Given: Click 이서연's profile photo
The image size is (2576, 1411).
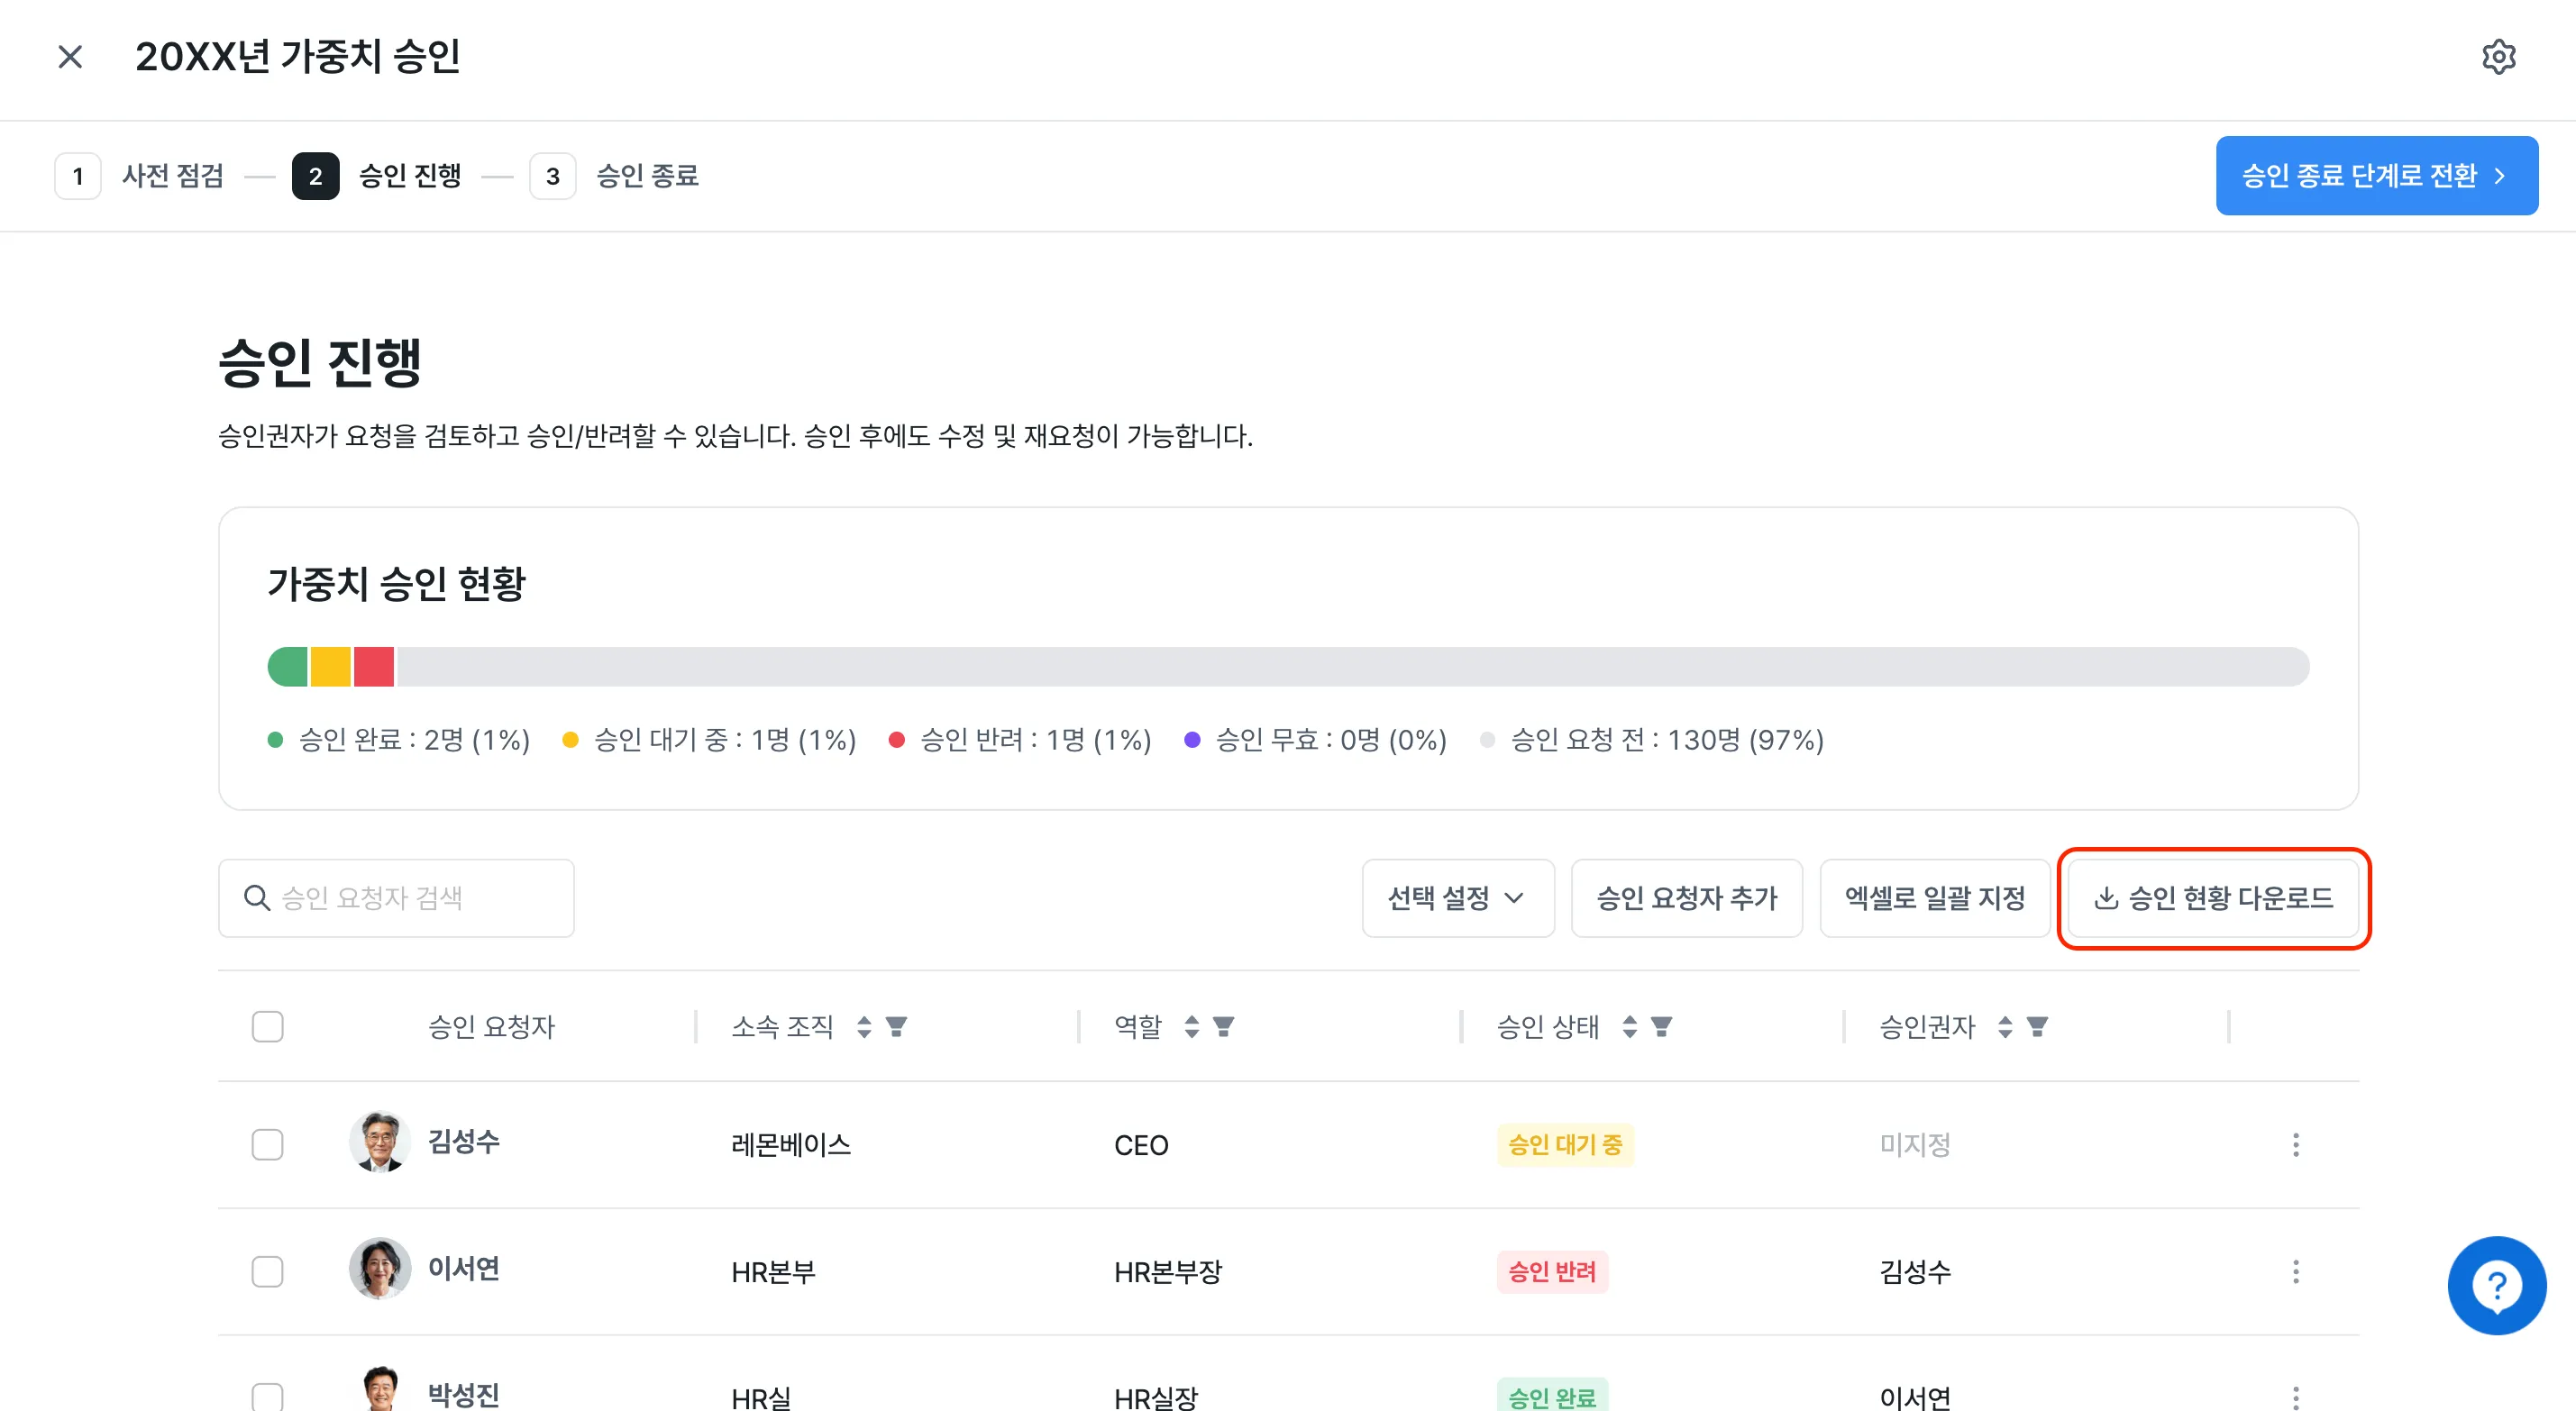Looking at the screenshot, I should tap(379, 1269).
